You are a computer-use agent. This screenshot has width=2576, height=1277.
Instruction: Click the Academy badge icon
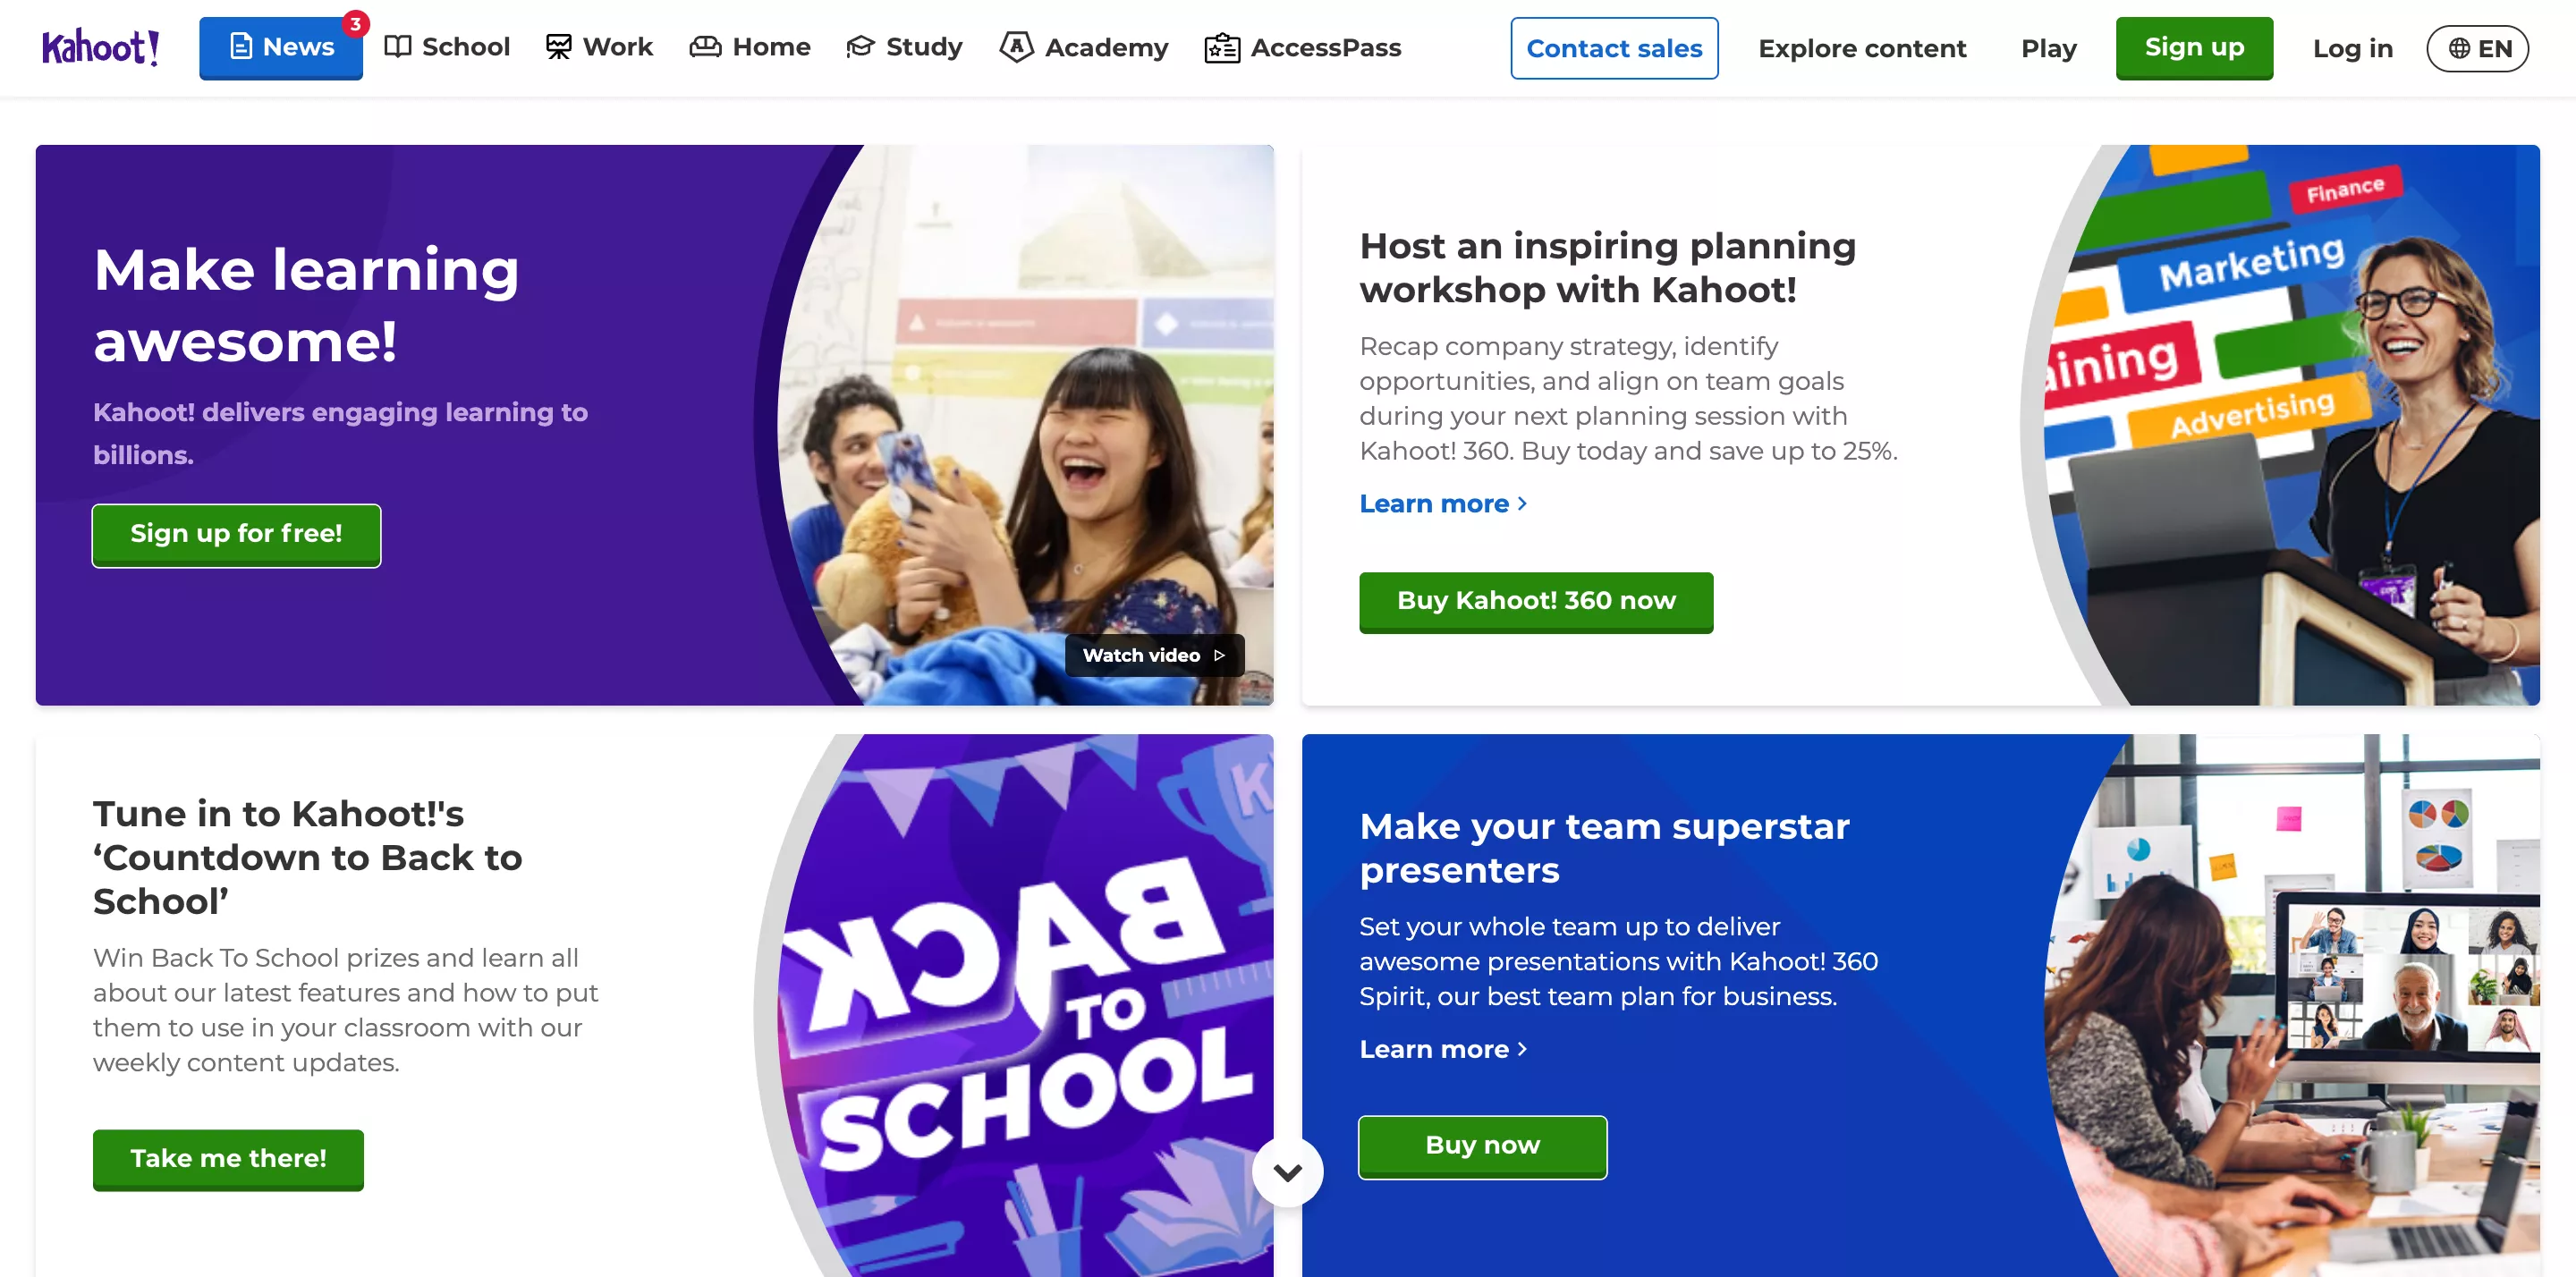click(x=1016, y=46)
